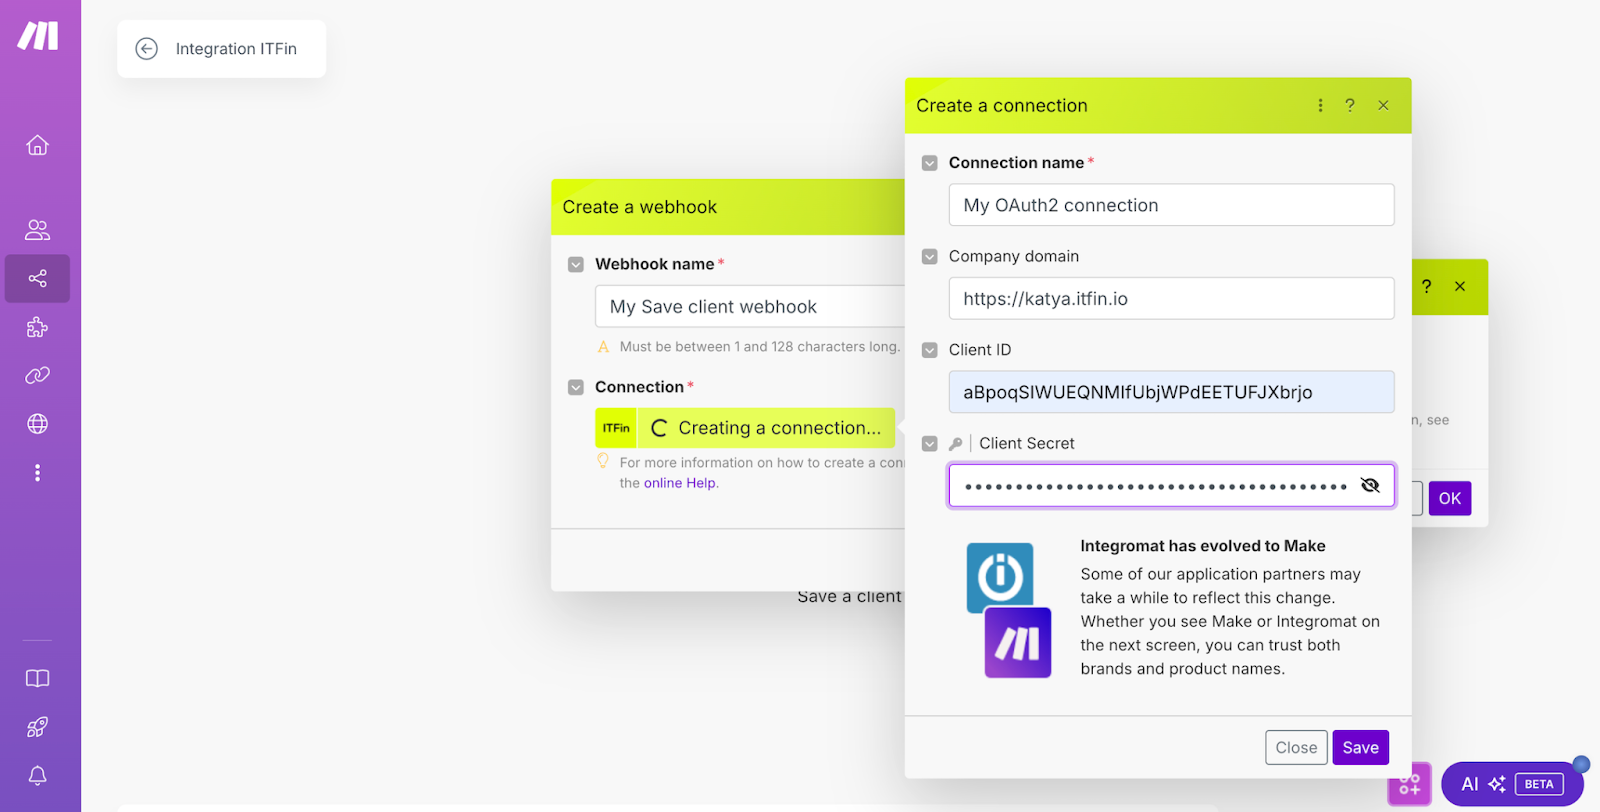Click 'Must be between 1 and 128' hint
The image size is (1600, 812).
759,347
